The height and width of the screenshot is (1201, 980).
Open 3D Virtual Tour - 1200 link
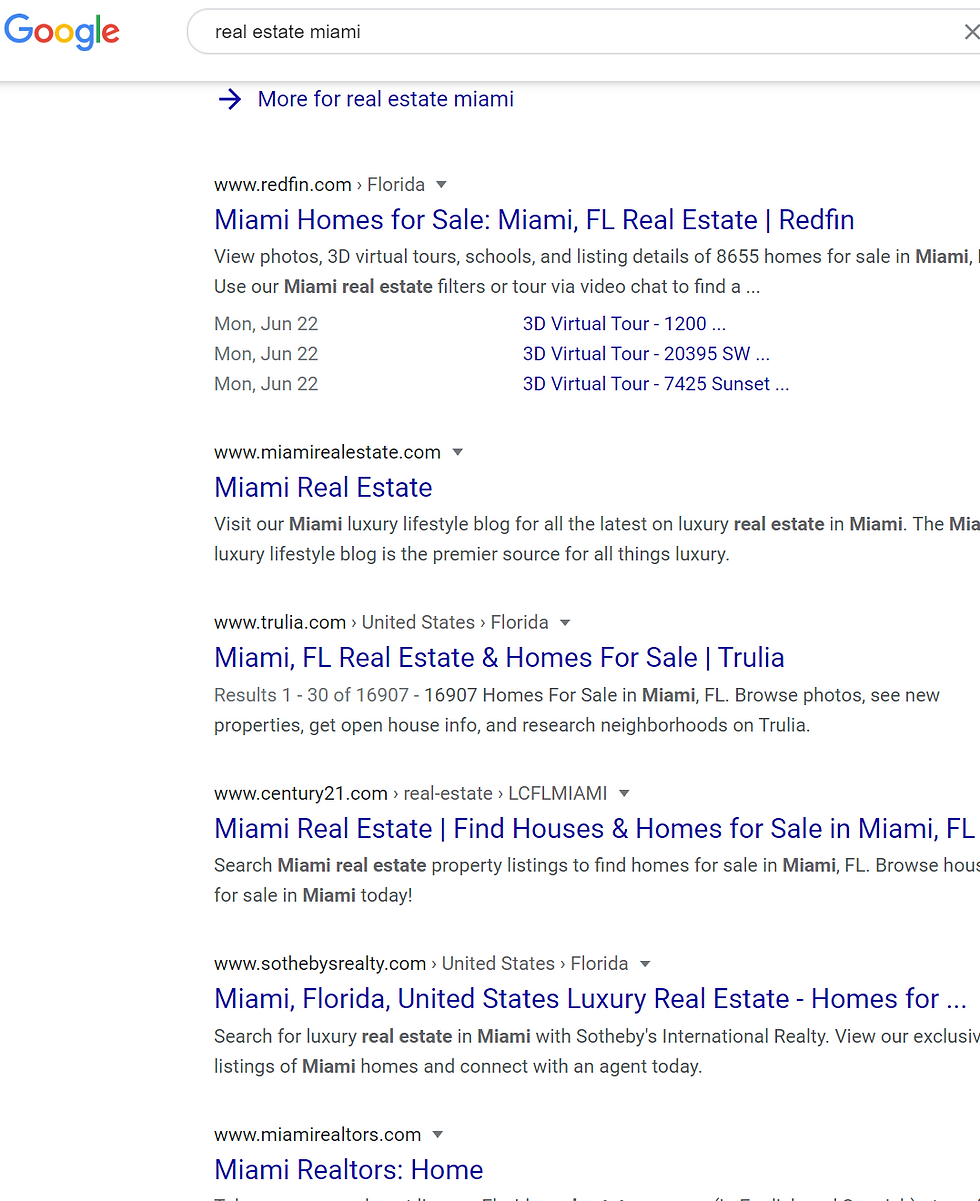624,324
